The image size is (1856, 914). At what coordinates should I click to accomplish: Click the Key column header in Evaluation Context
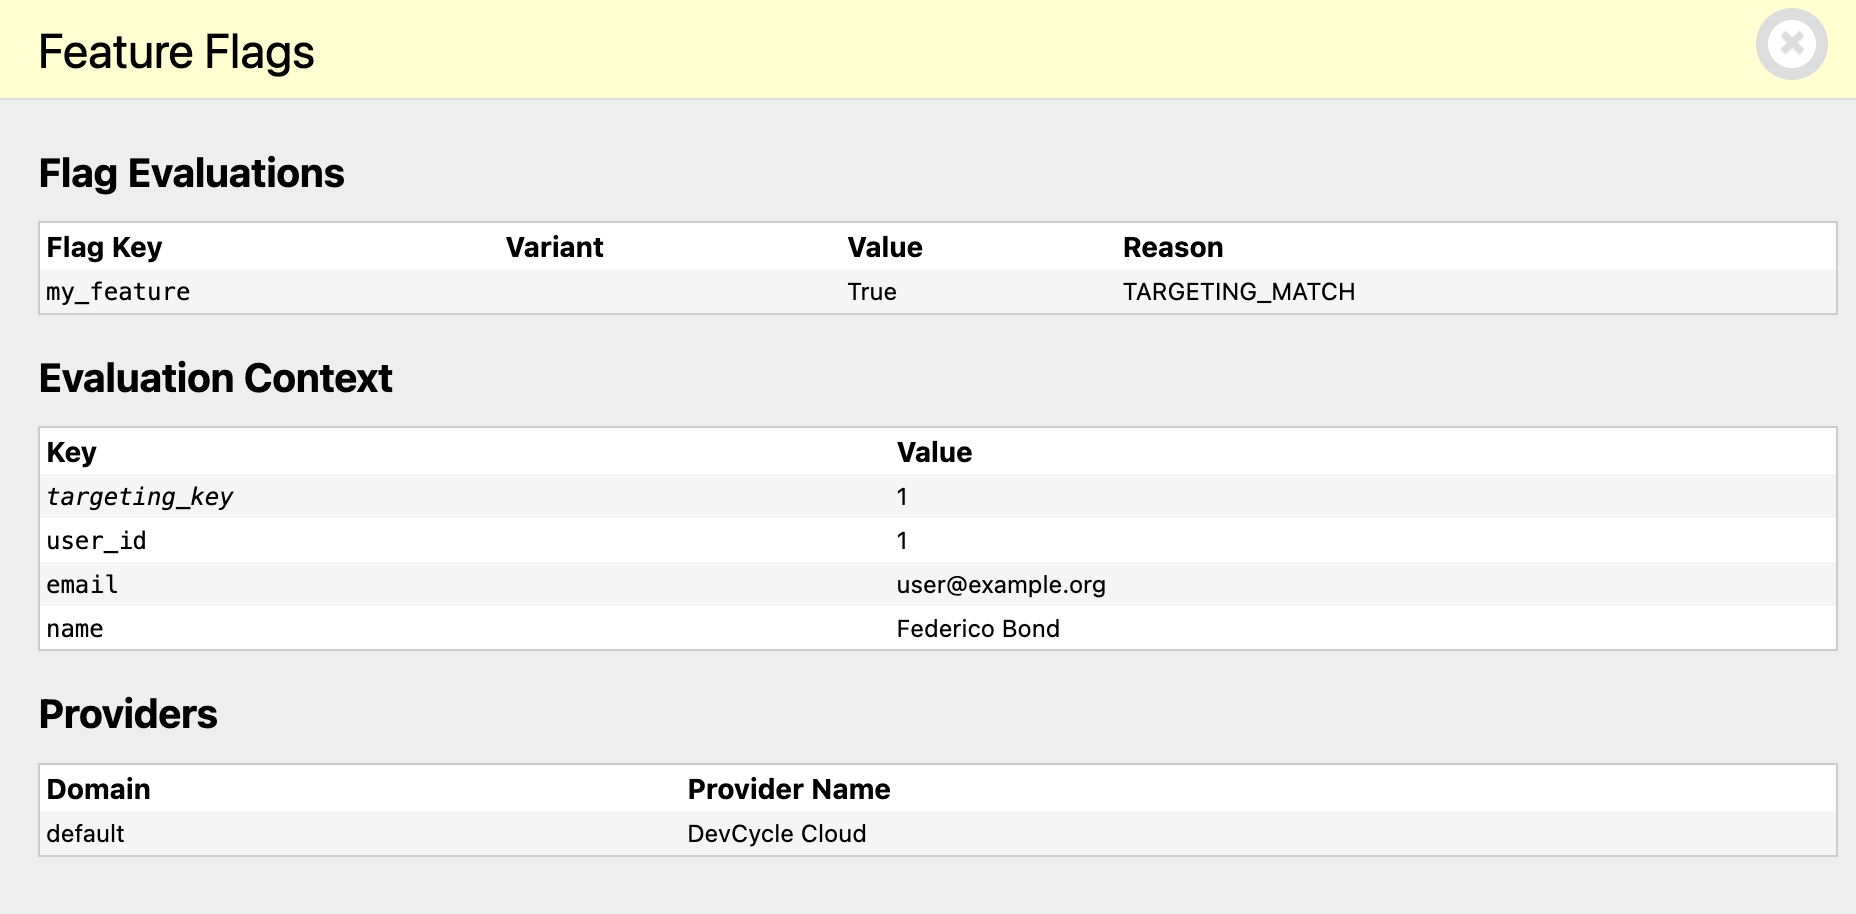point(70,452)
